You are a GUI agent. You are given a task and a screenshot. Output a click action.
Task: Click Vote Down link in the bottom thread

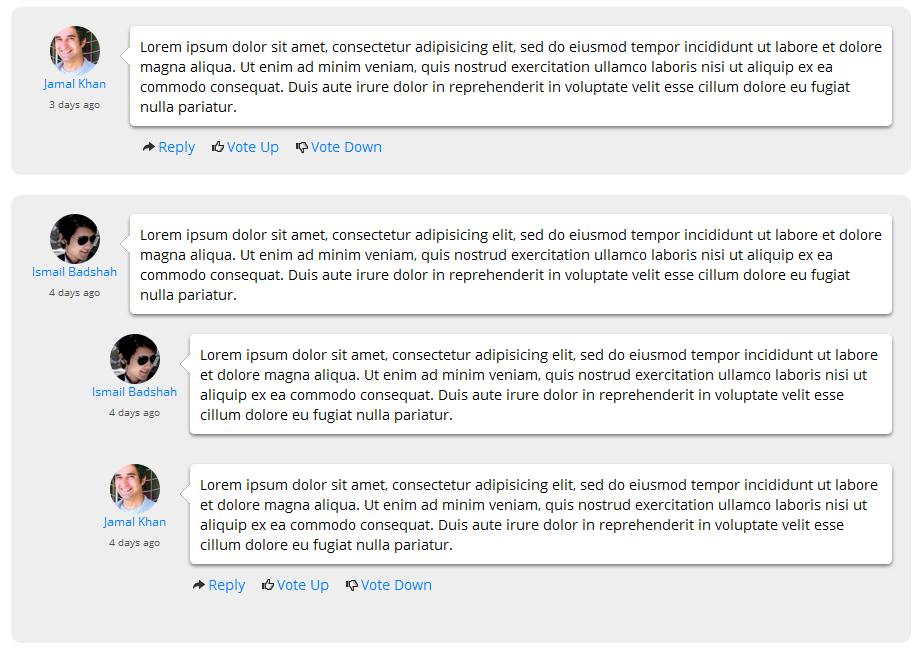(x=396, y=585)
